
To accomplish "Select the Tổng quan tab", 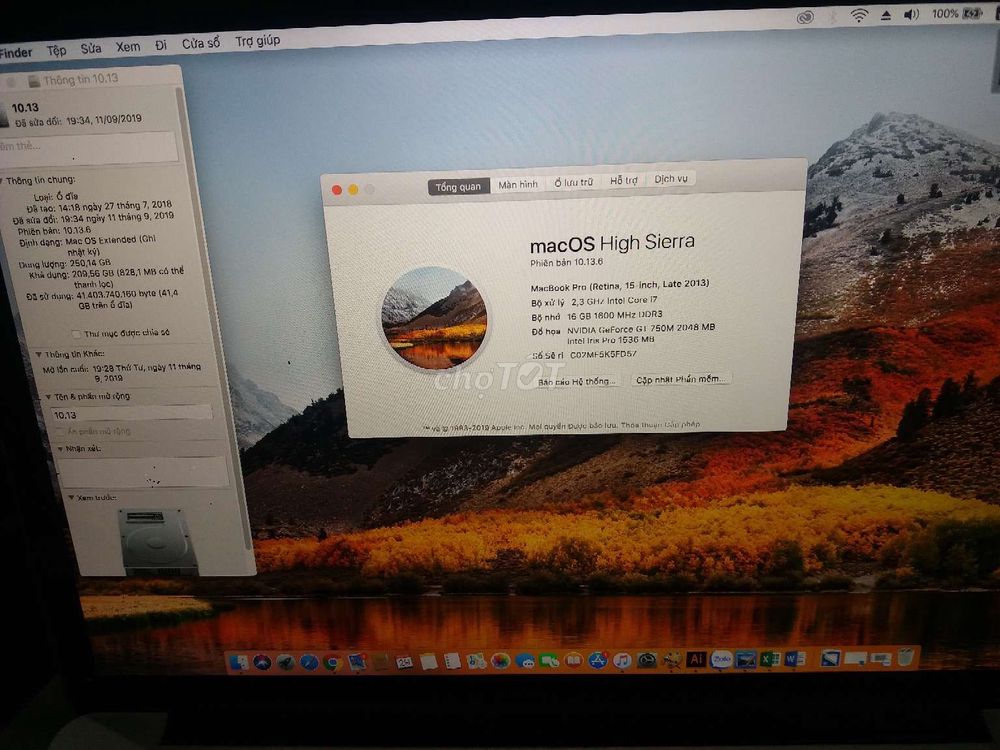I will [x=458, y=186].
